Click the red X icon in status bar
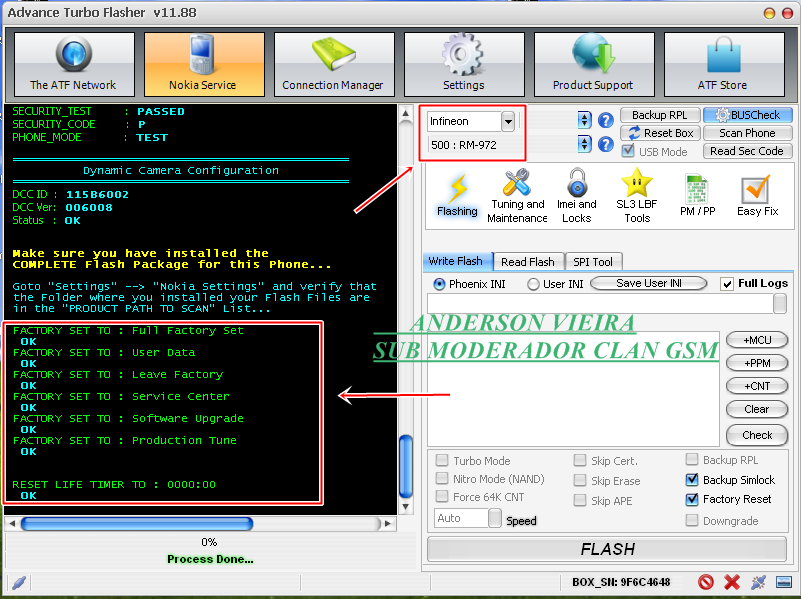The height and width of the screenshot is (599, 801). pyautogui.click(x=732, y=582)
